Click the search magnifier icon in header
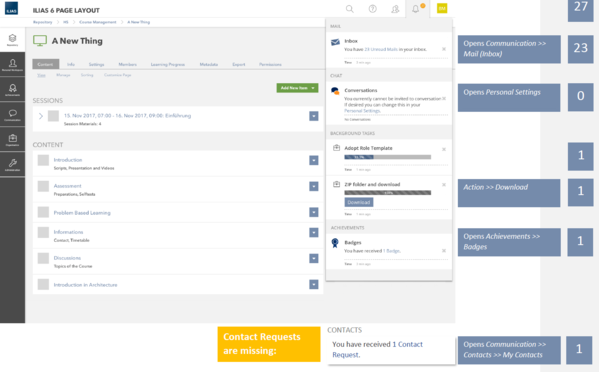This screenshot has height=372, width=599. 350,9
